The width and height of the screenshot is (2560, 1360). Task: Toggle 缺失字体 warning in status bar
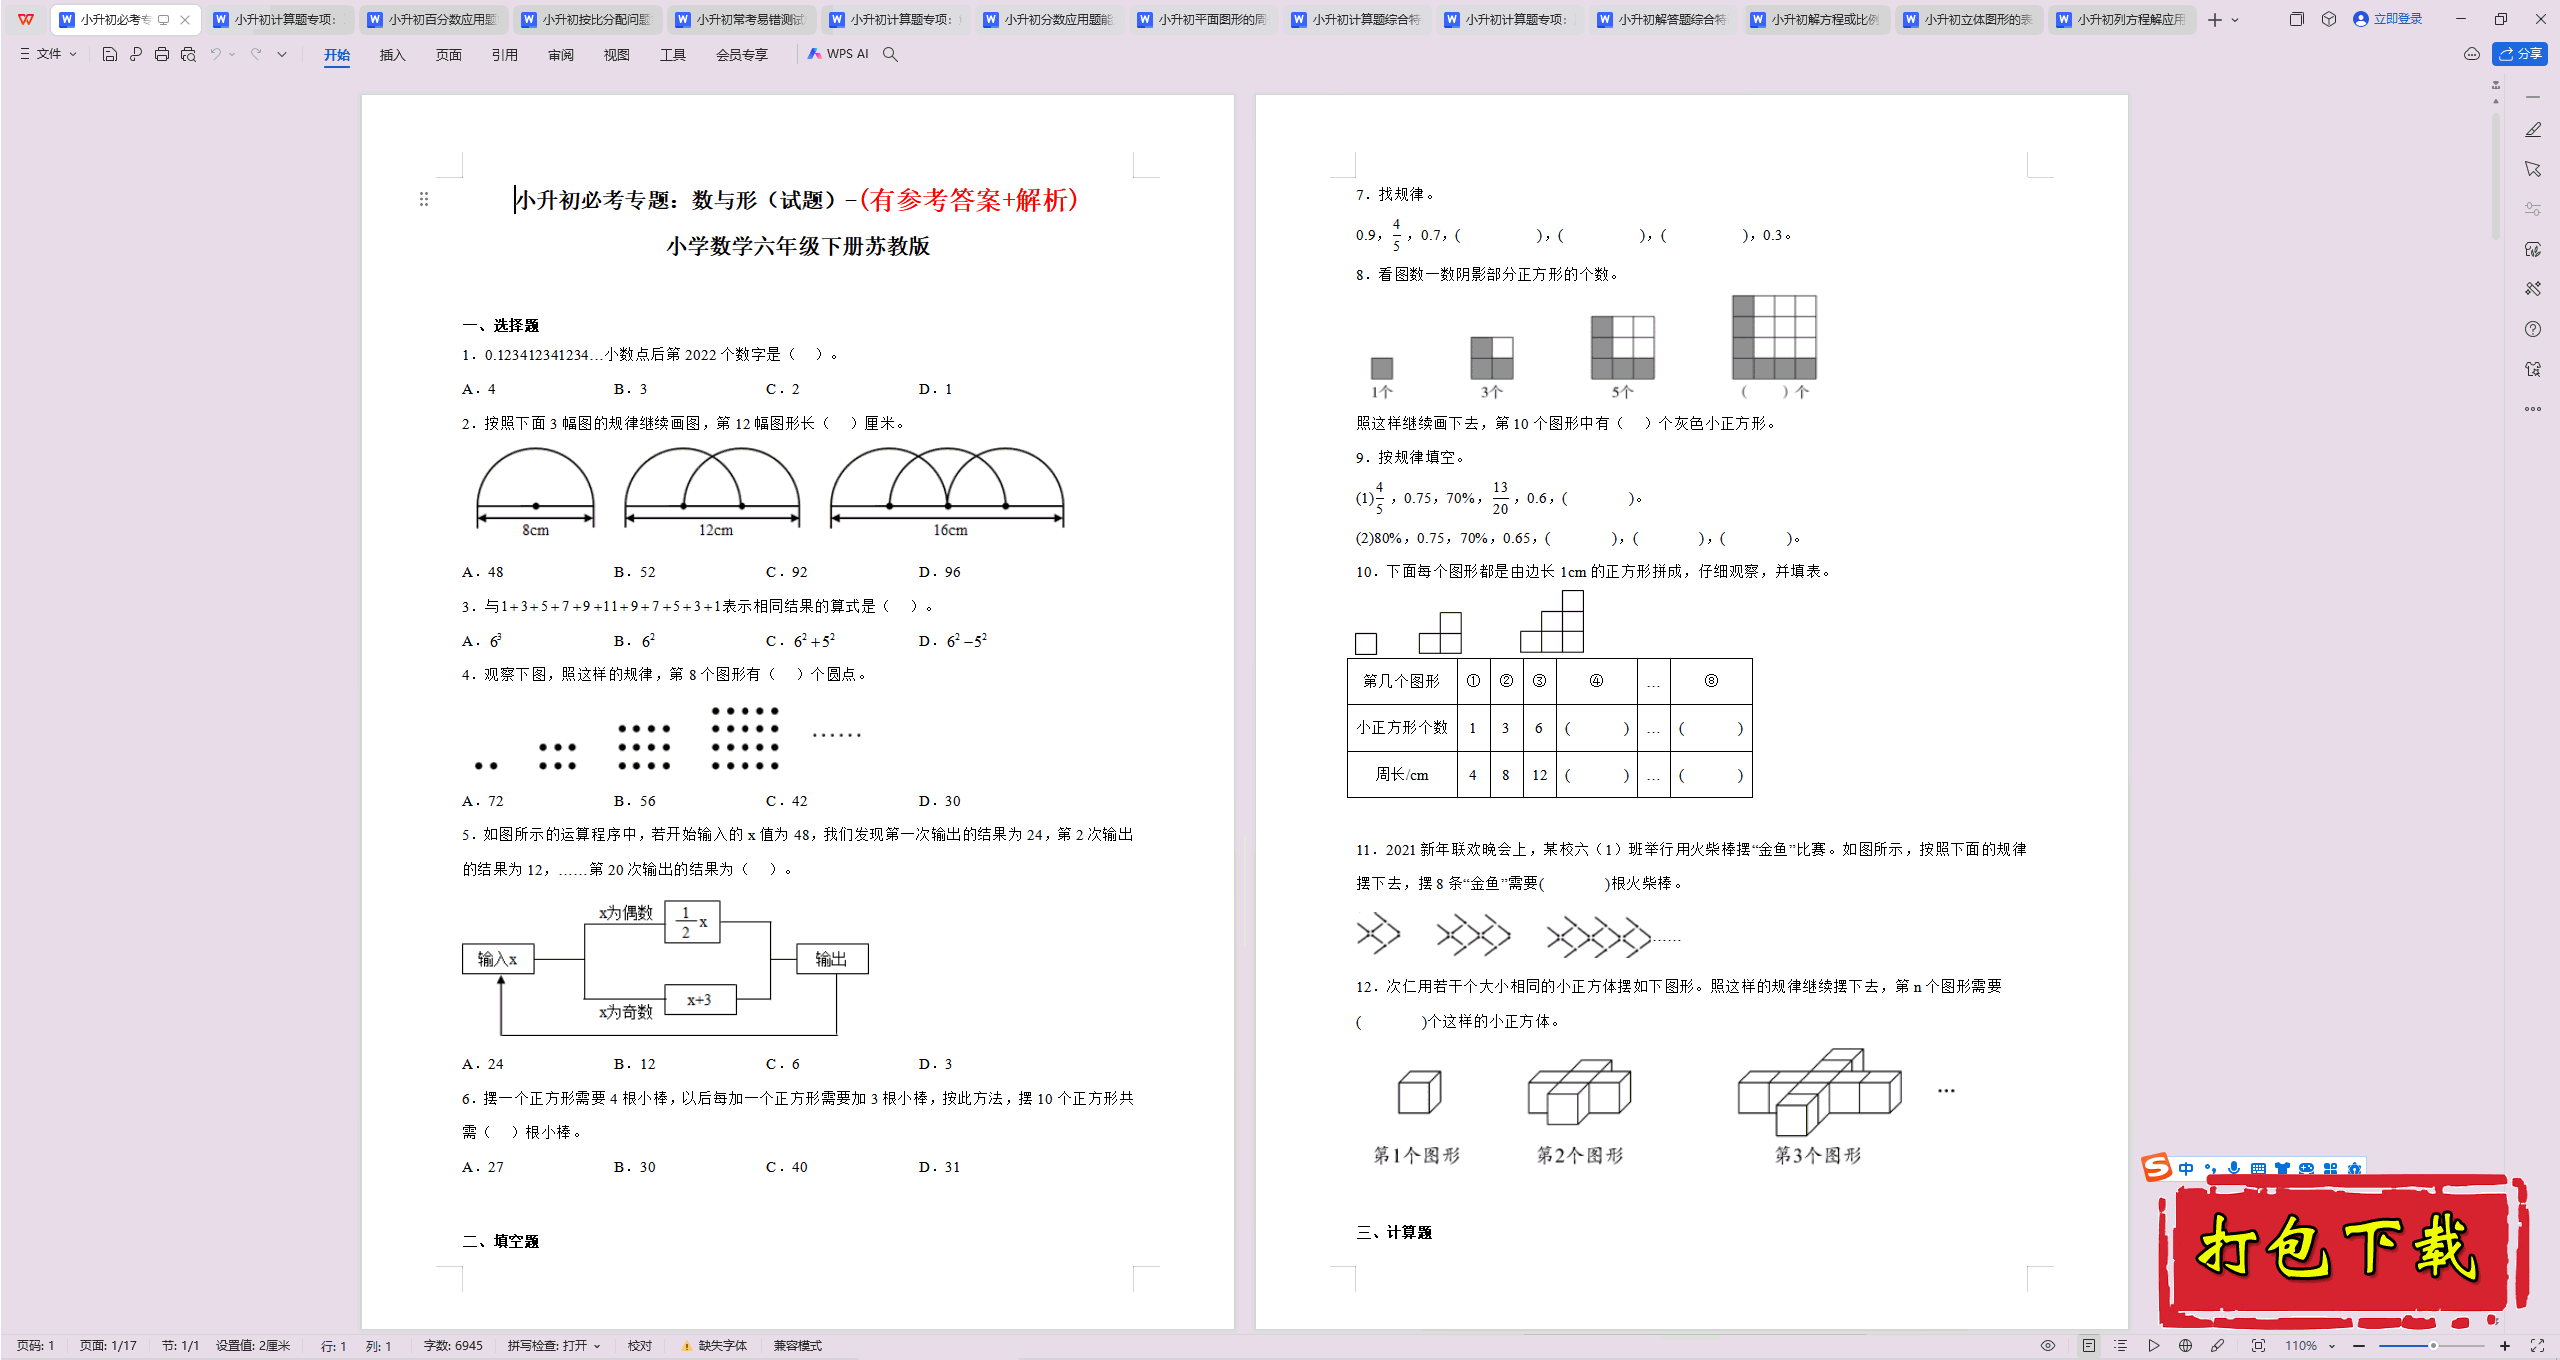click(714, 1346)
